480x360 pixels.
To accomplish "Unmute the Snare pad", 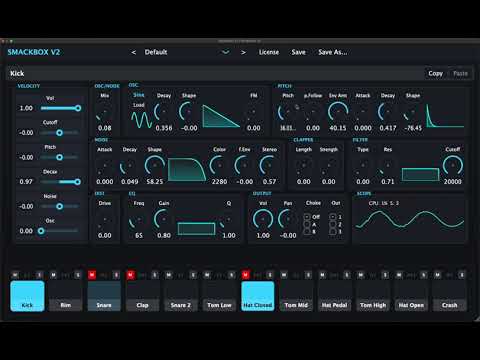I will [92, 275].
